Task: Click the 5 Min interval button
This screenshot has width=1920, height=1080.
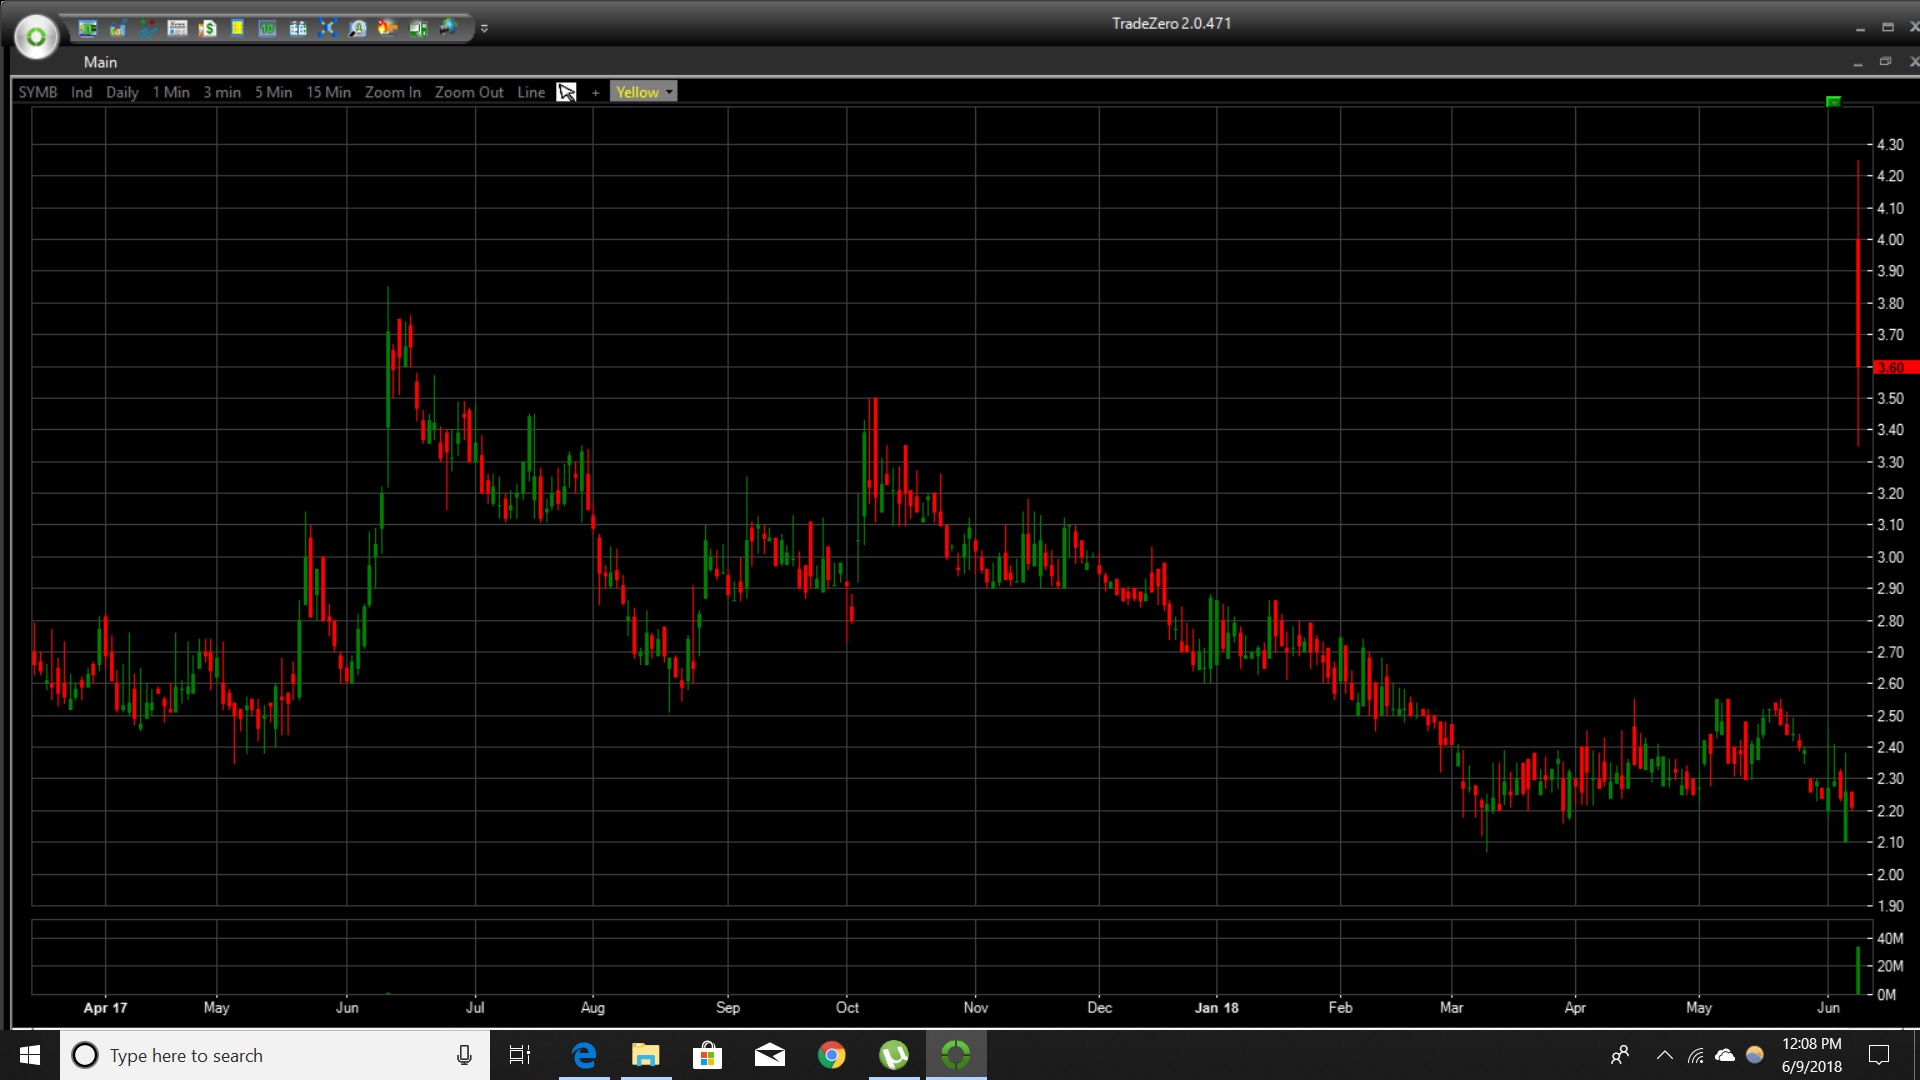Action: pos(273,92)
